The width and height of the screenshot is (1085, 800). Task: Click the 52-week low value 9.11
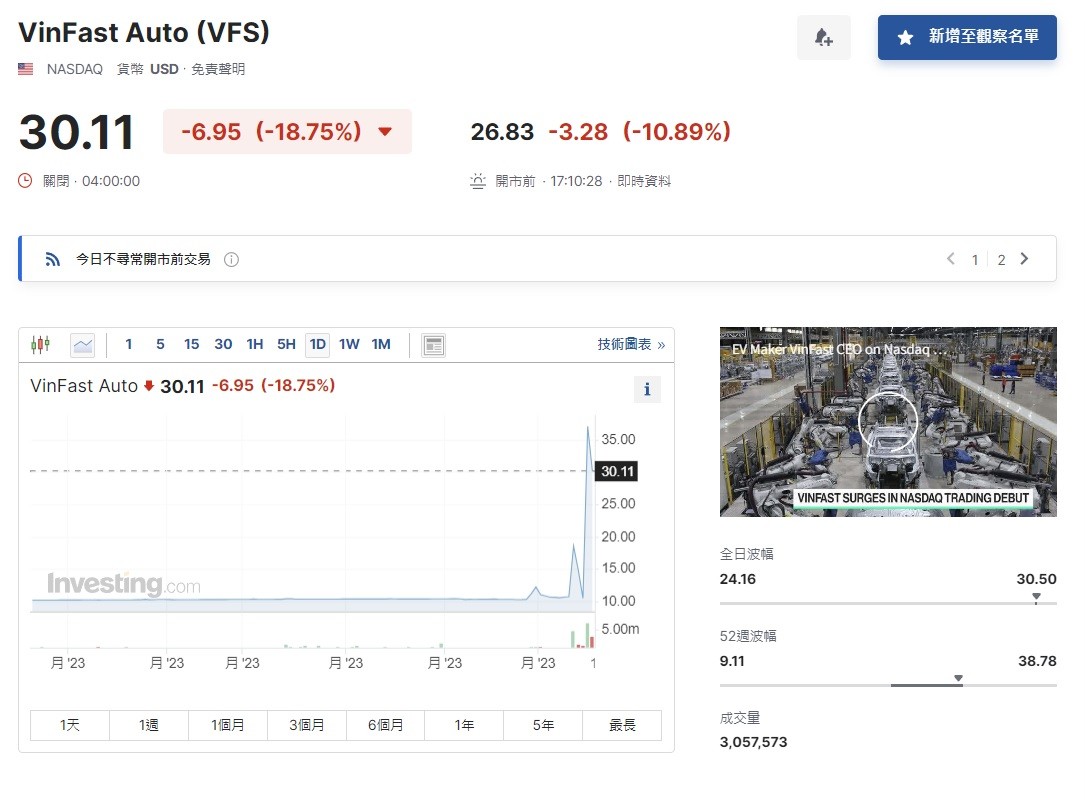pos(732,662)
